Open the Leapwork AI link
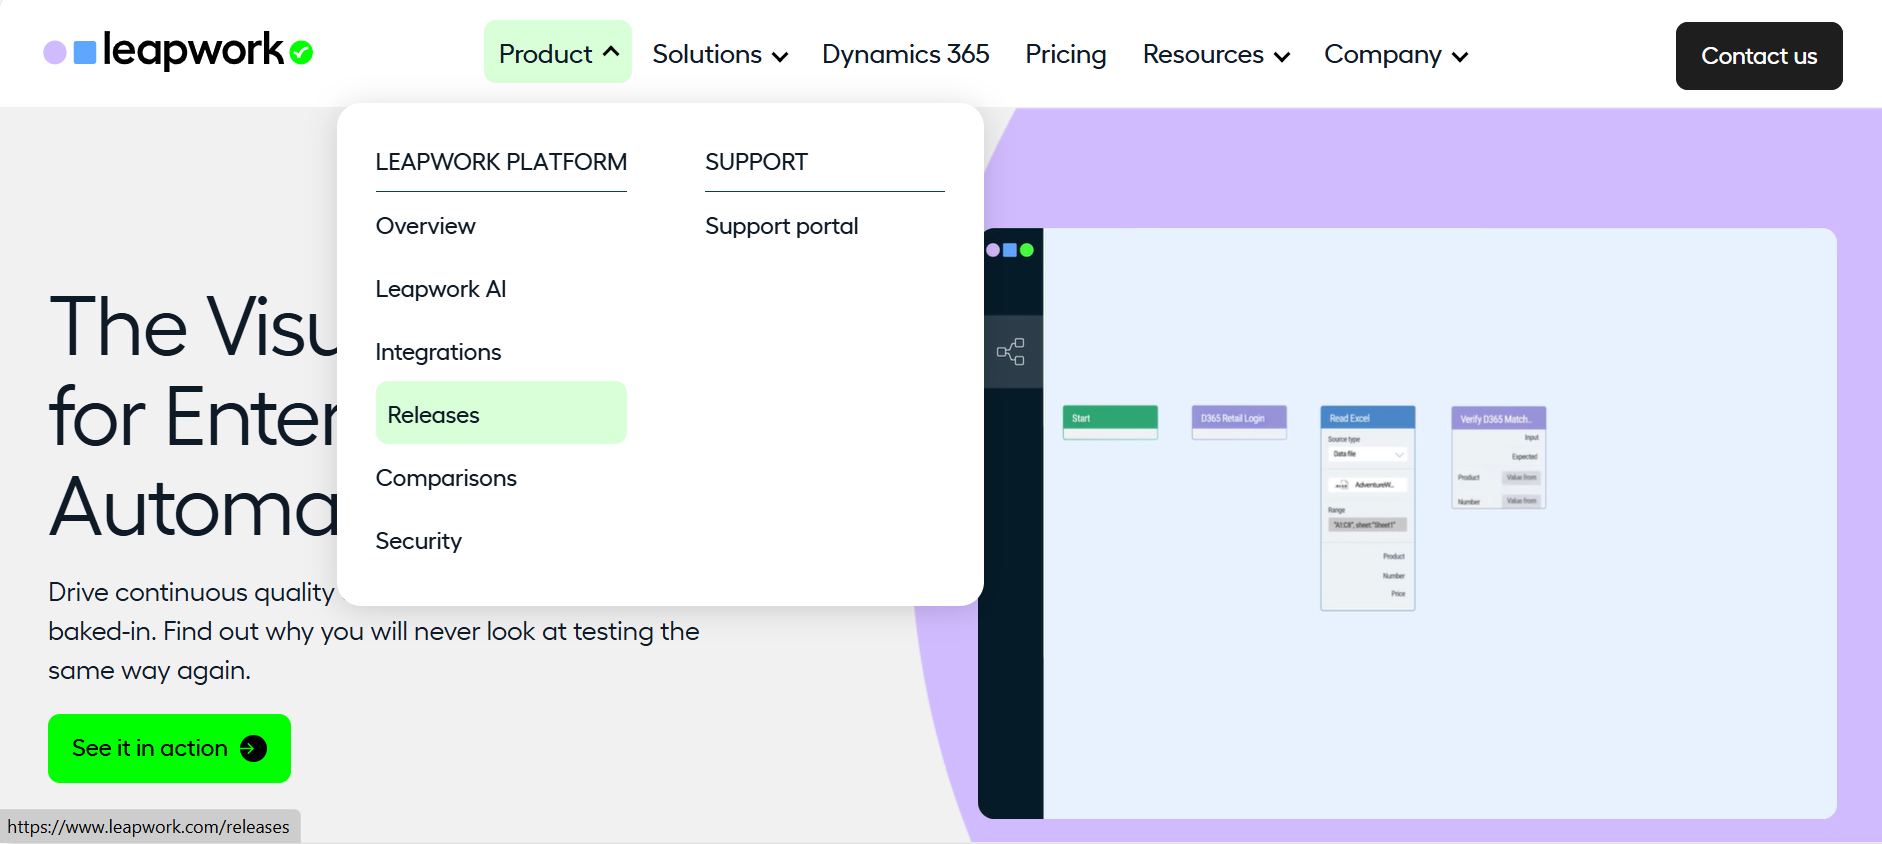 pos(441,289)
